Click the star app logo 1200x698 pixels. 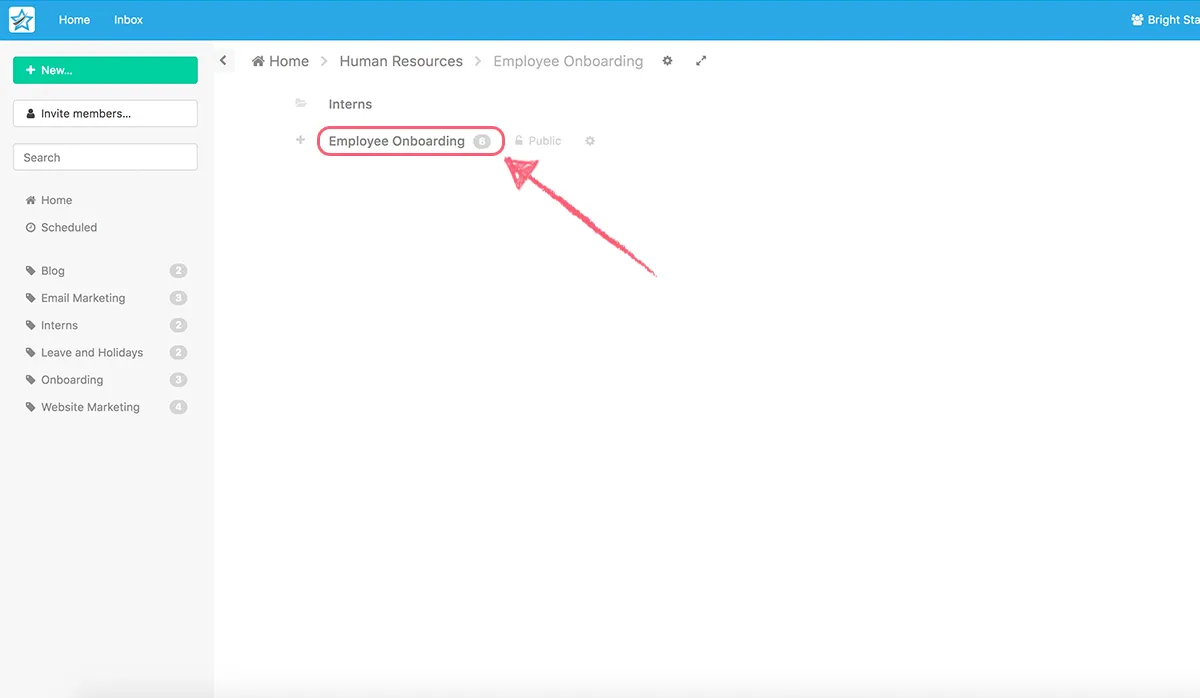[22, 19]
